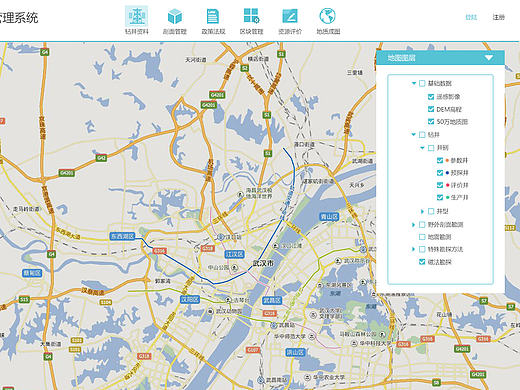Click the 华中农业大学 POI marker
Image resolution: width=520 pixels, height=390 pixels.
(308, 377)
